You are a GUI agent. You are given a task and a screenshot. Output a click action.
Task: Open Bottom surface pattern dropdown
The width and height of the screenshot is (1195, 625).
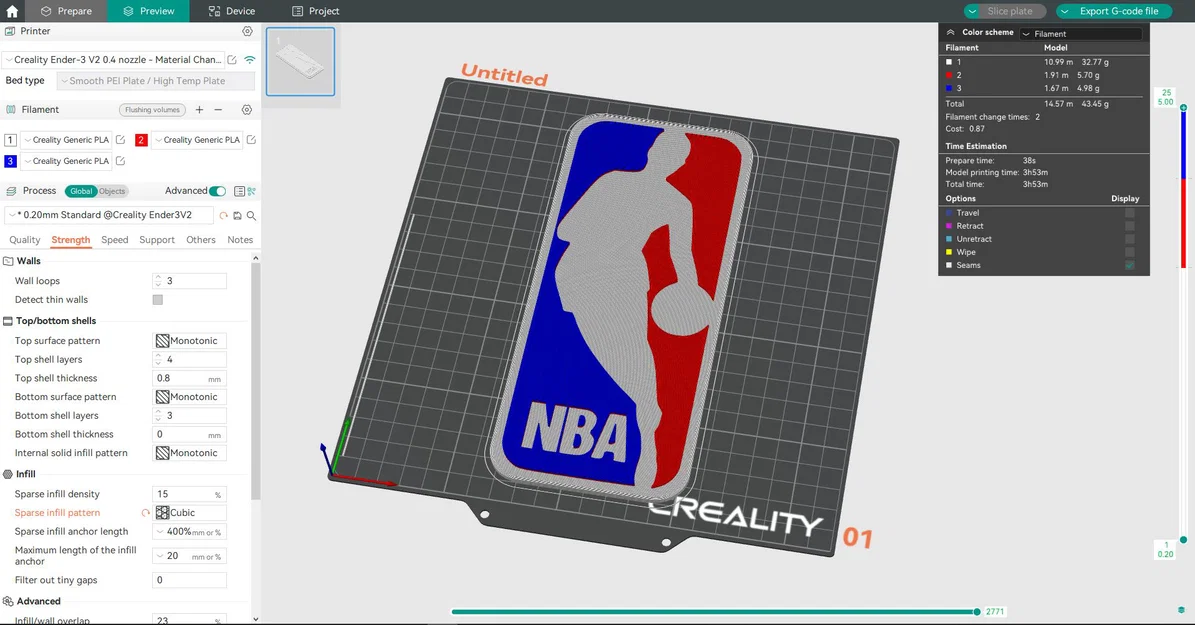coord(190,396)
